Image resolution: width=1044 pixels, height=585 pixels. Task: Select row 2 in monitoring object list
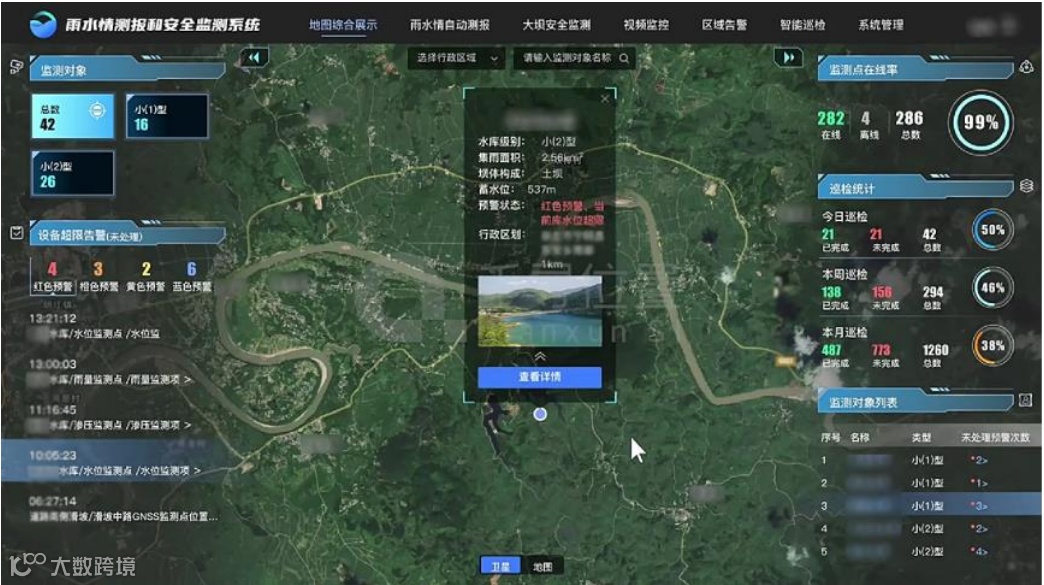(929, 483)
